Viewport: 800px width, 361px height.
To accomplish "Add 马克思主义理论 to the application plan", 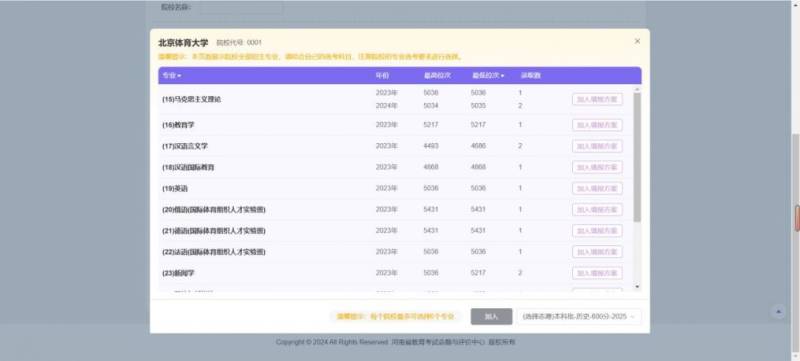I will [597, 99].
